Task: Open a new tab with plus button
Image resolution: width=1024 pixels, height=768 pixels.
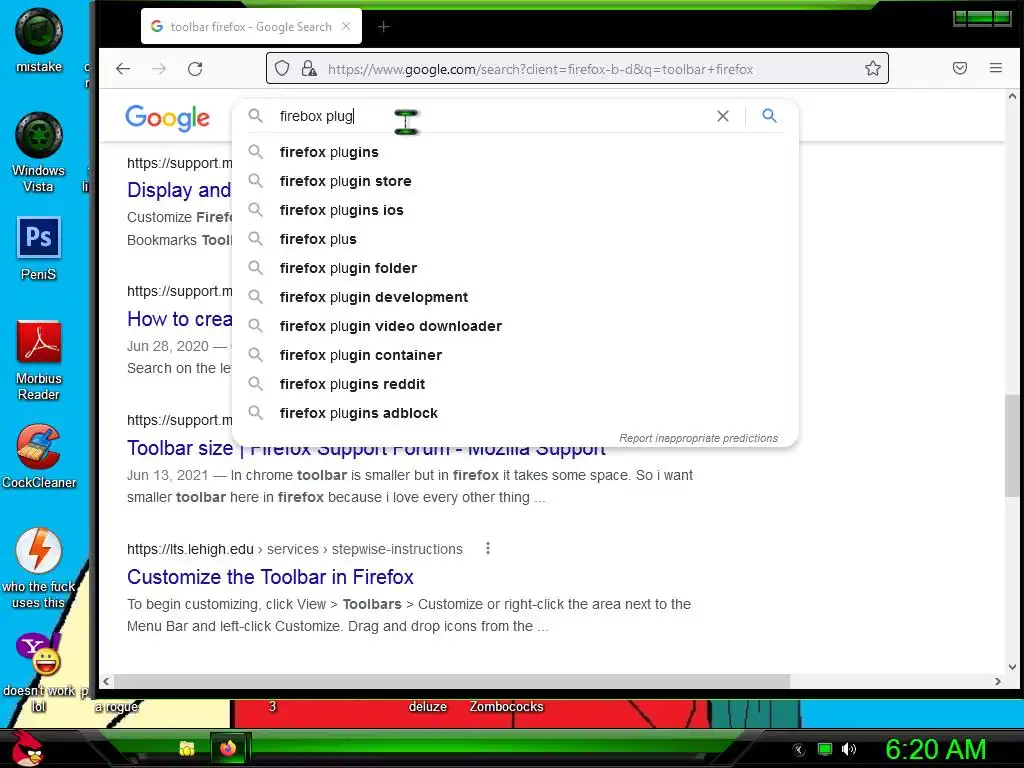Action: (383, 27)
